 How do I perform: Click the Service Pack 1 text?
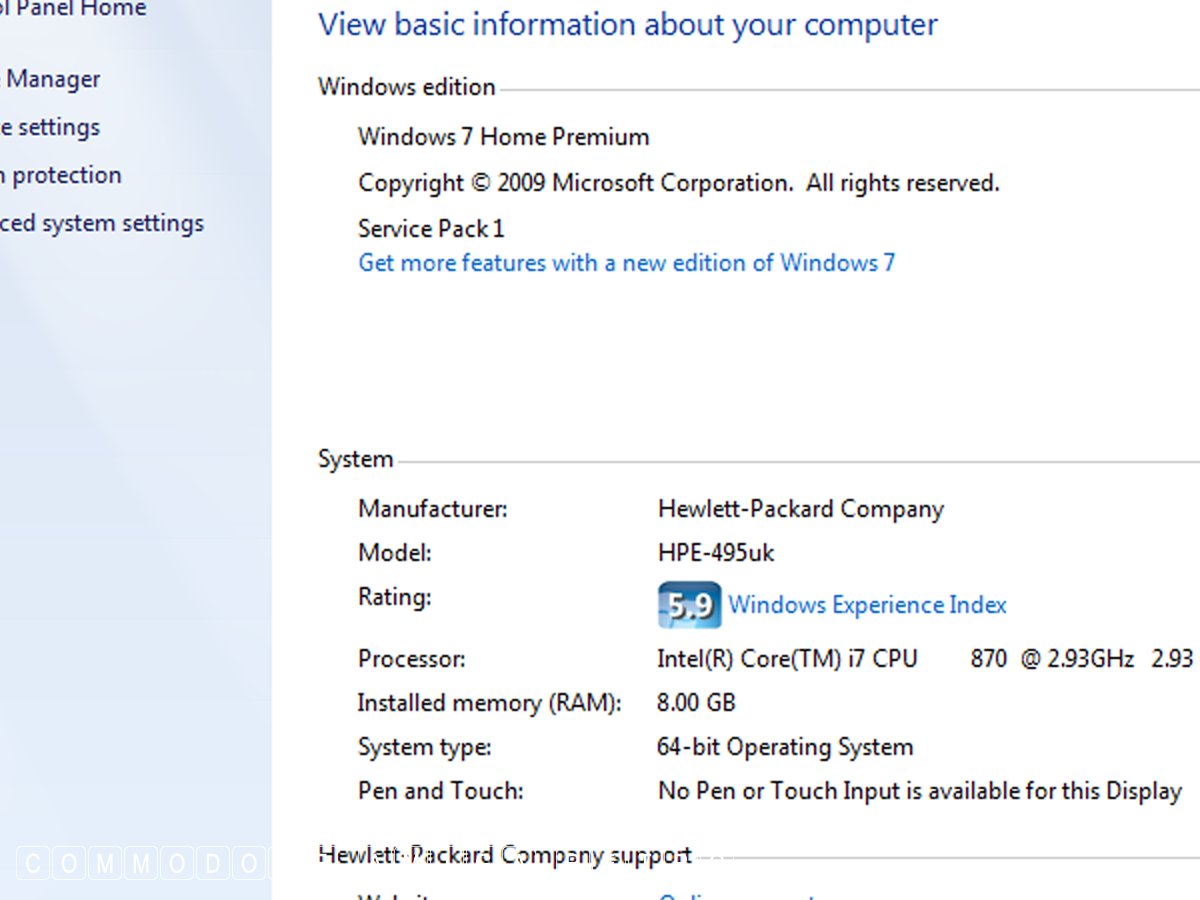[x=431, y=229]
